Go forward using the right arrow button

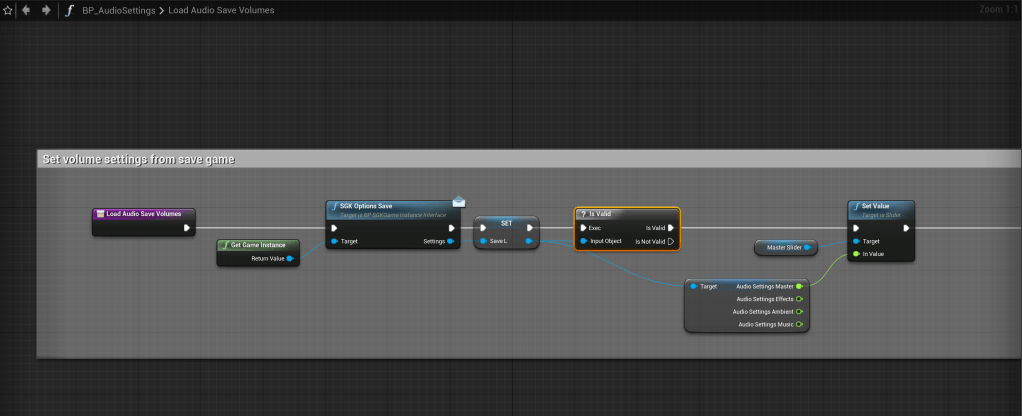pos(46,10)
